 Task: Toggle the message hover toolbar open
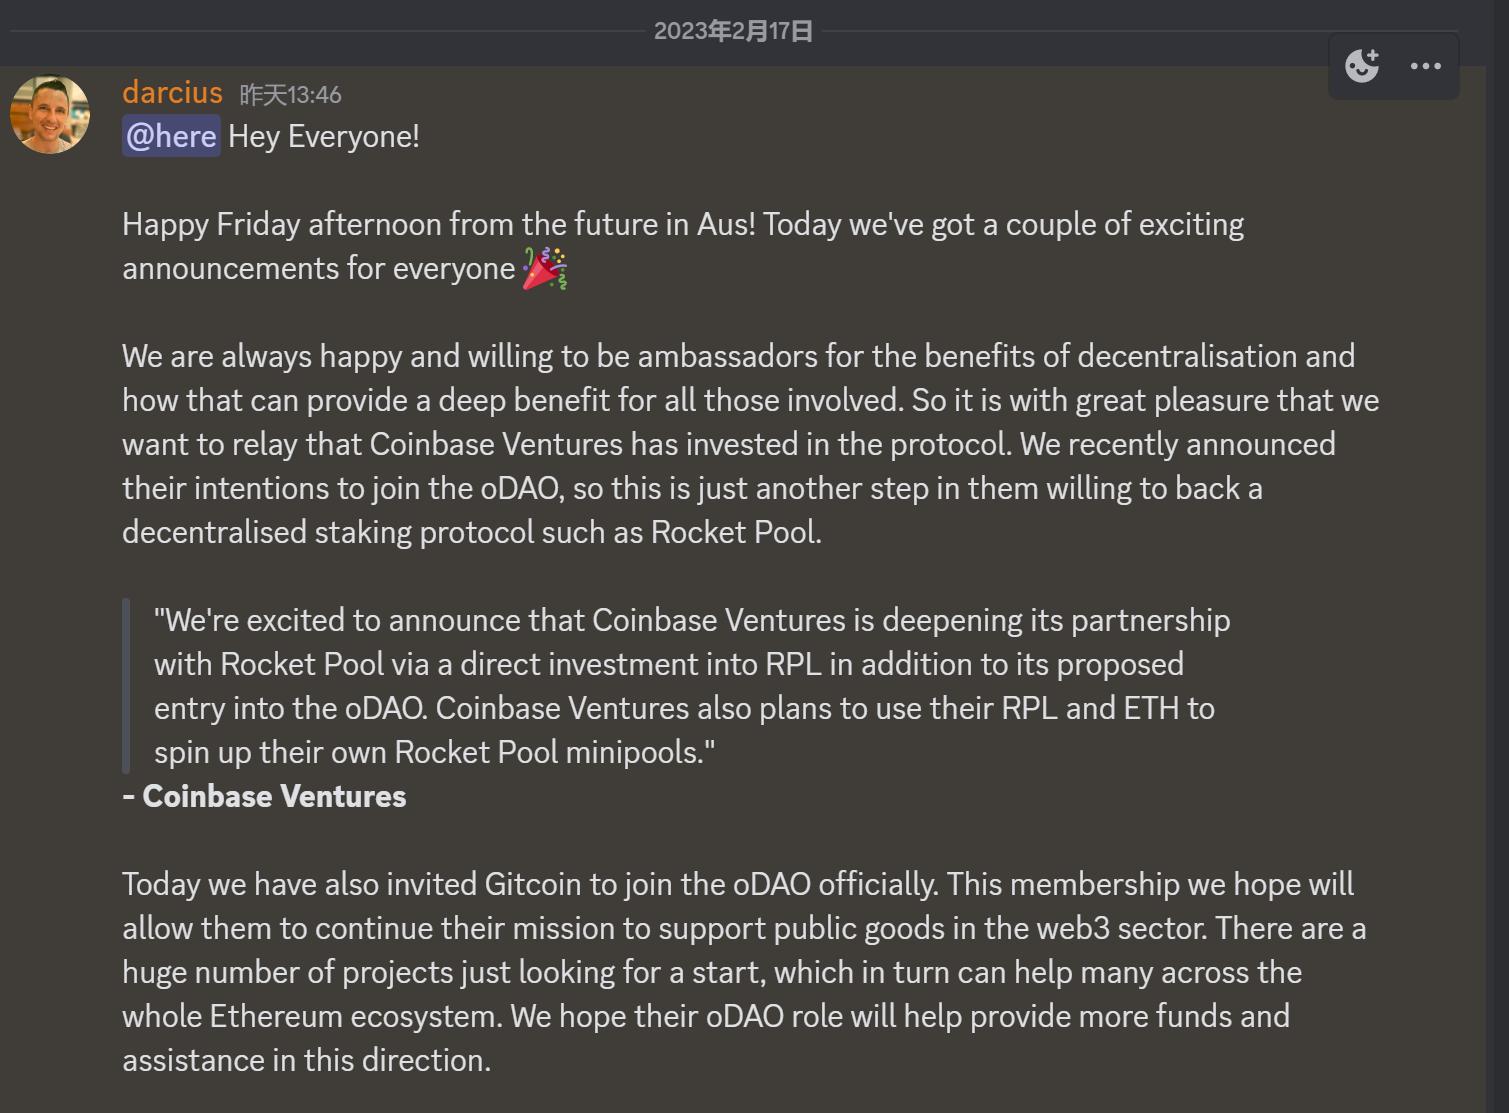click(1393, 65)
